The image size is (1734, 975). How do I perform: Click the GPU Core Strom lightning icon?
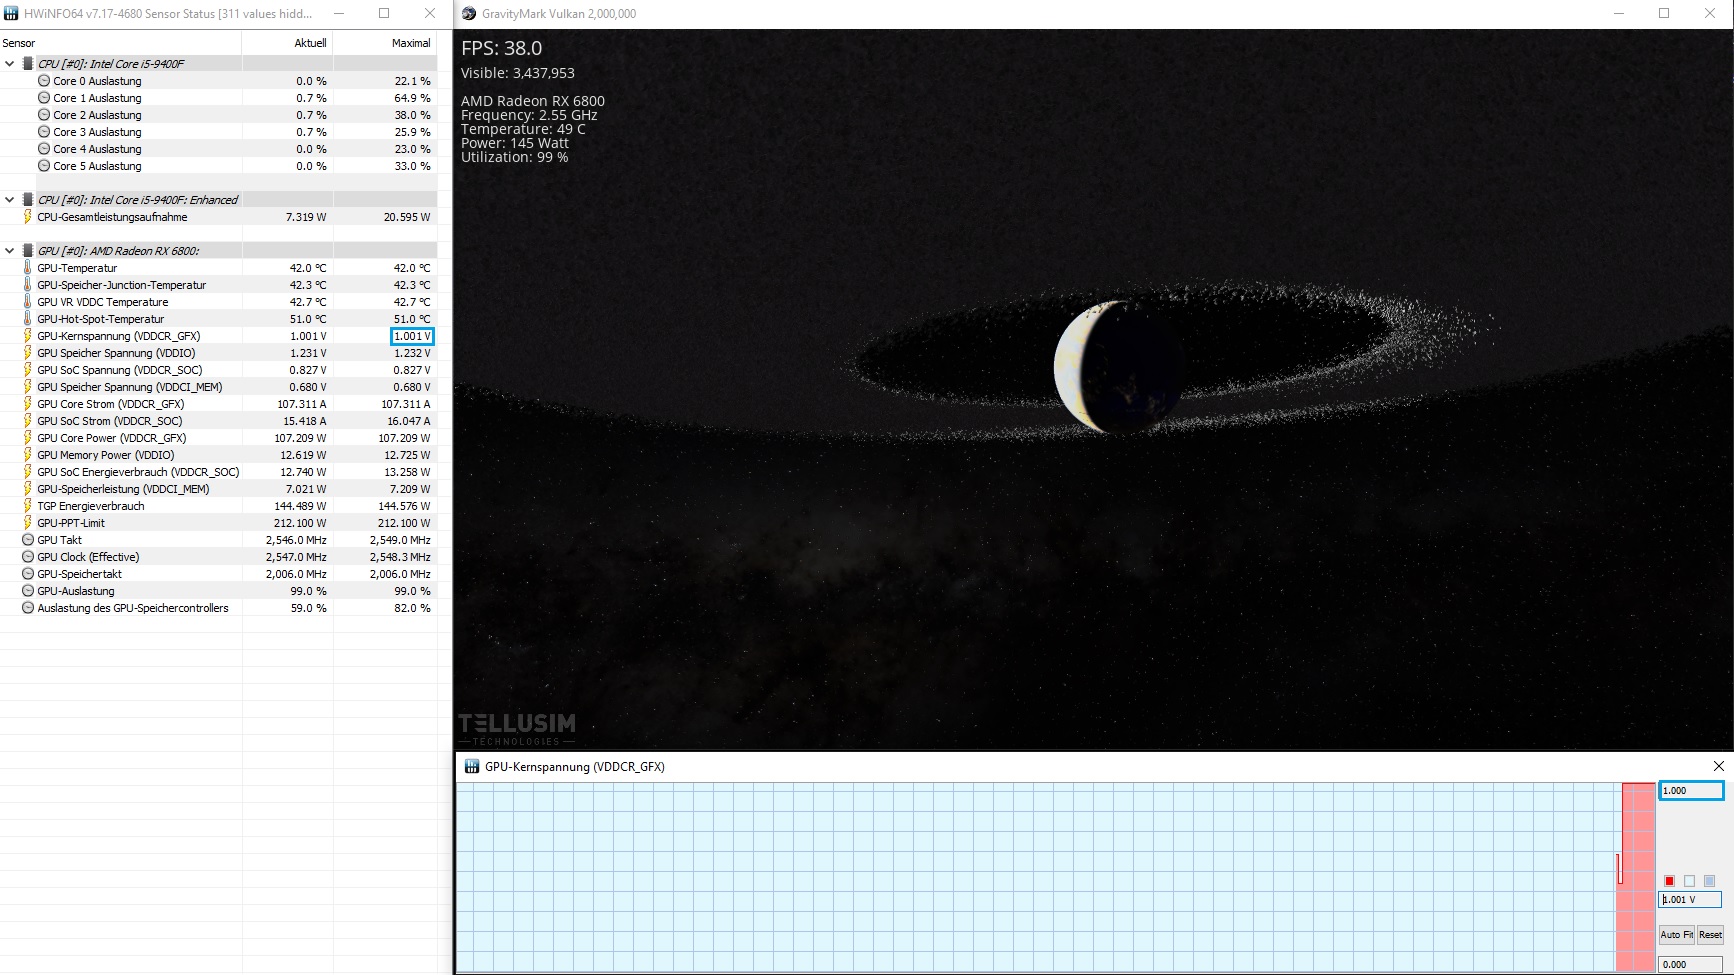tap(28, 404)
